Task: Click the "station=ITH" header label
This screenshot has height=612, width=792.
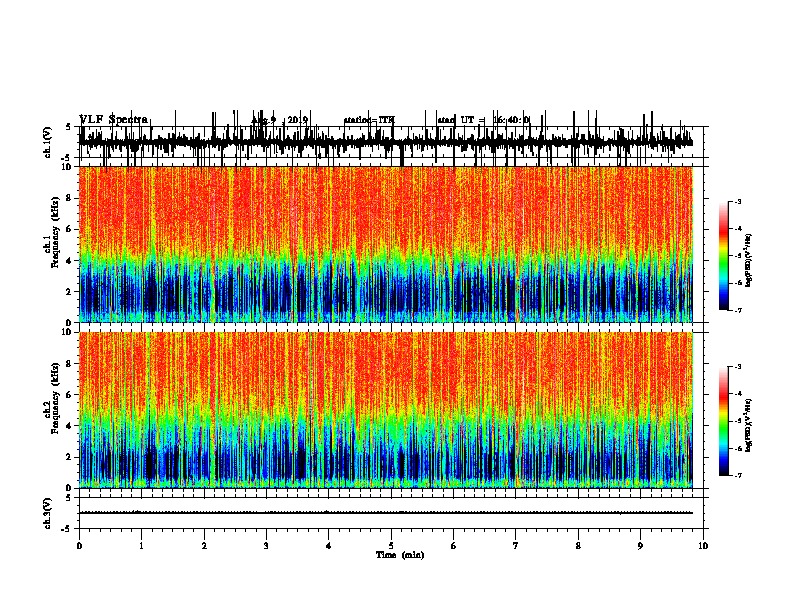Action: [x=369, y=120]
